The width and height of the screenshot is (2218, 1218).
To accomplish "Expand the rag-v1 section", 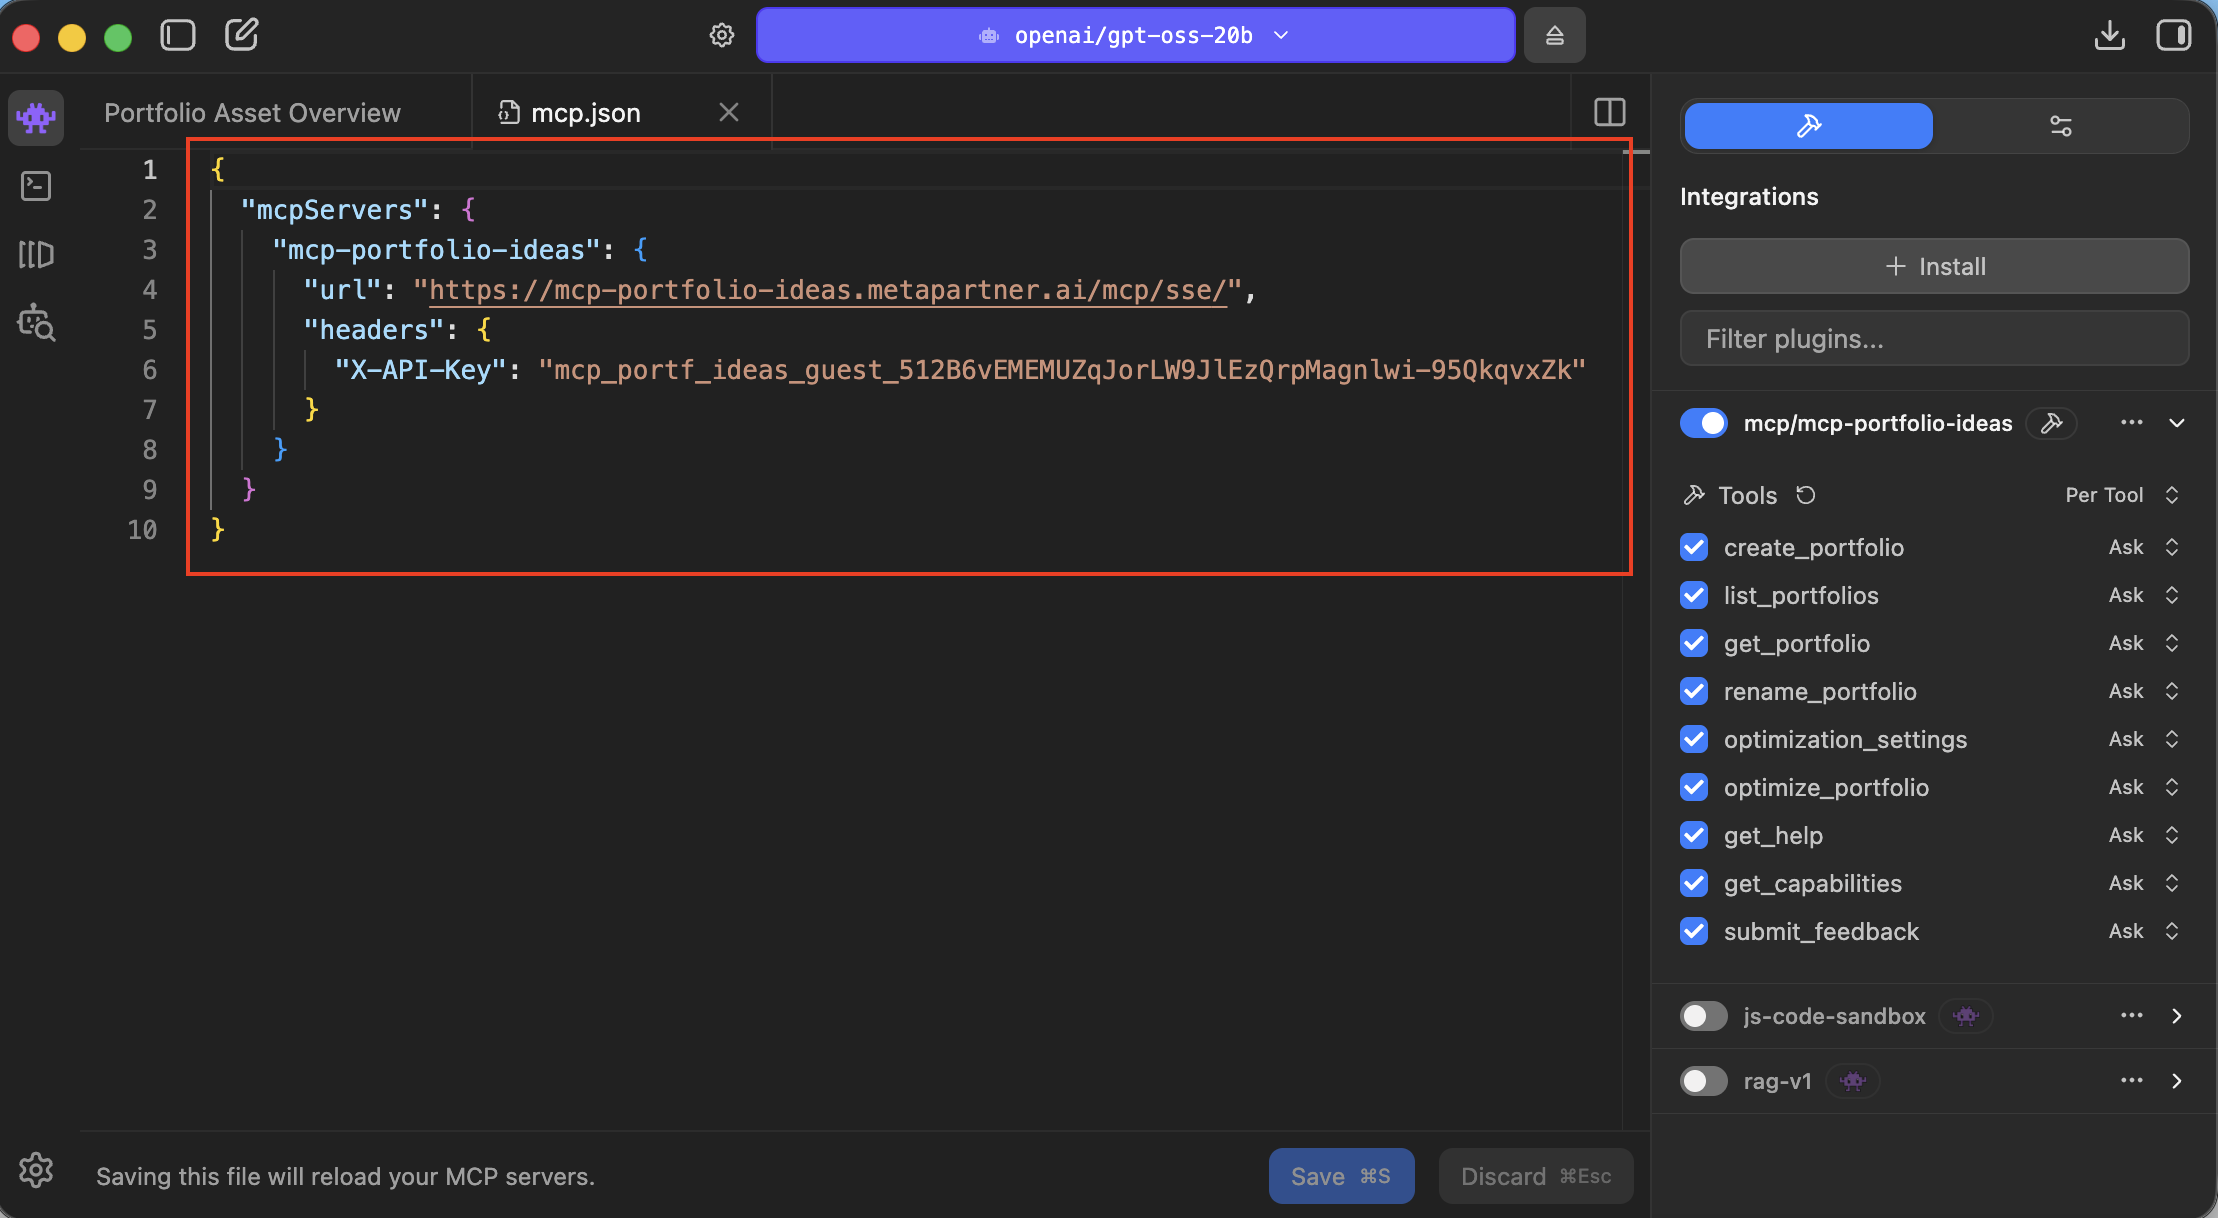I will (x=2177, y=1081).
